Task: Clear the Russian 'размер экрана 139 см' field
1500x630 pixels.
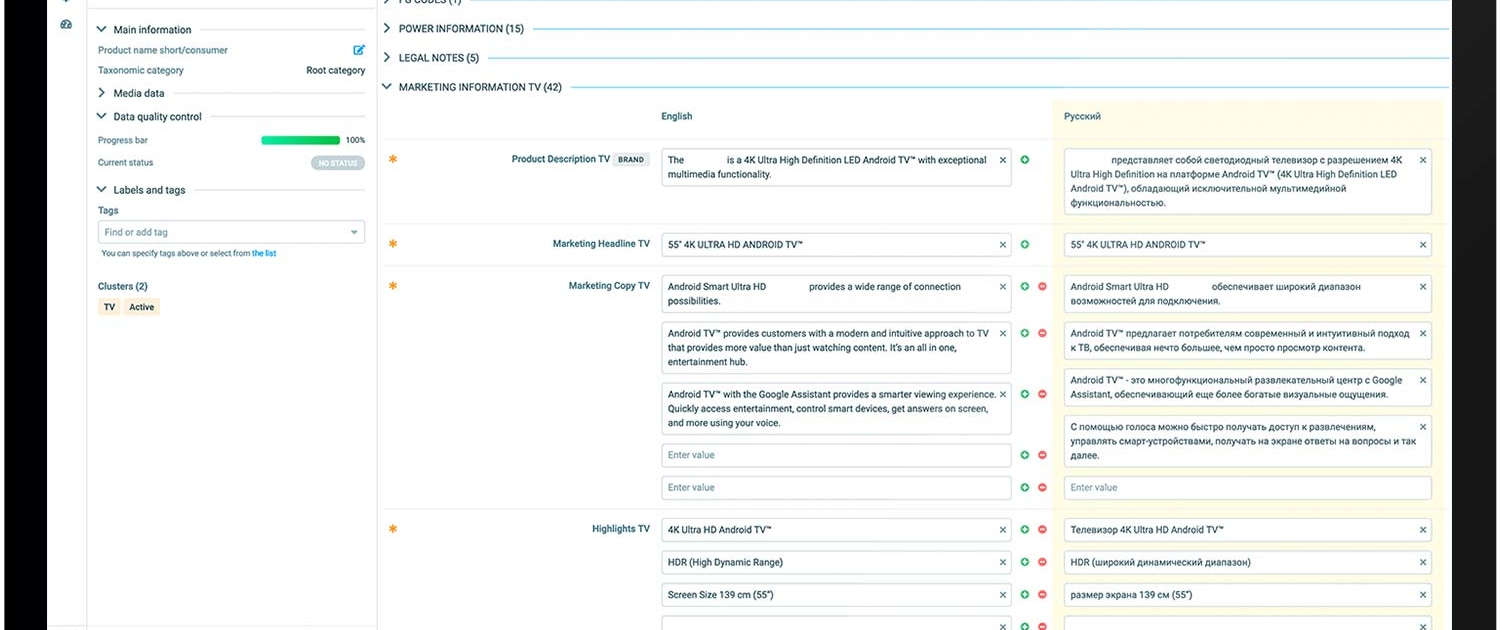Action: coord(1423,596)
